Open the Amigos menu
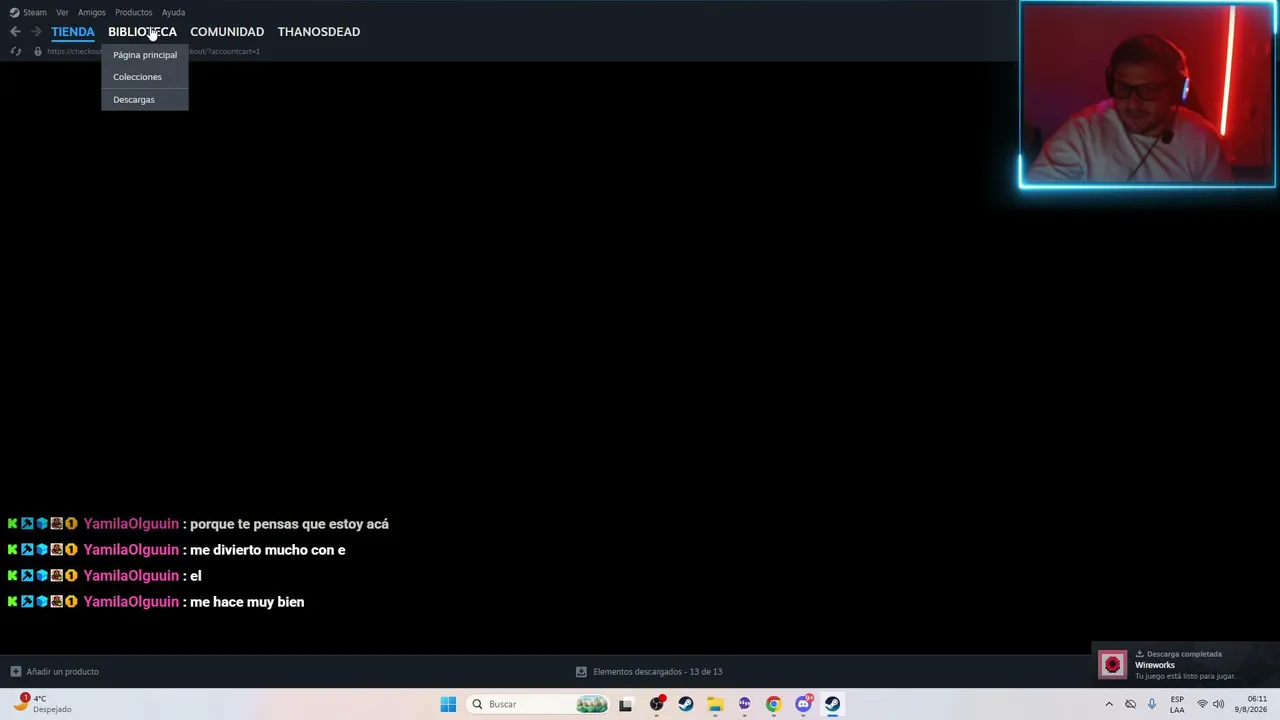This screenshot has height=720, width=1280. [92, 13]
